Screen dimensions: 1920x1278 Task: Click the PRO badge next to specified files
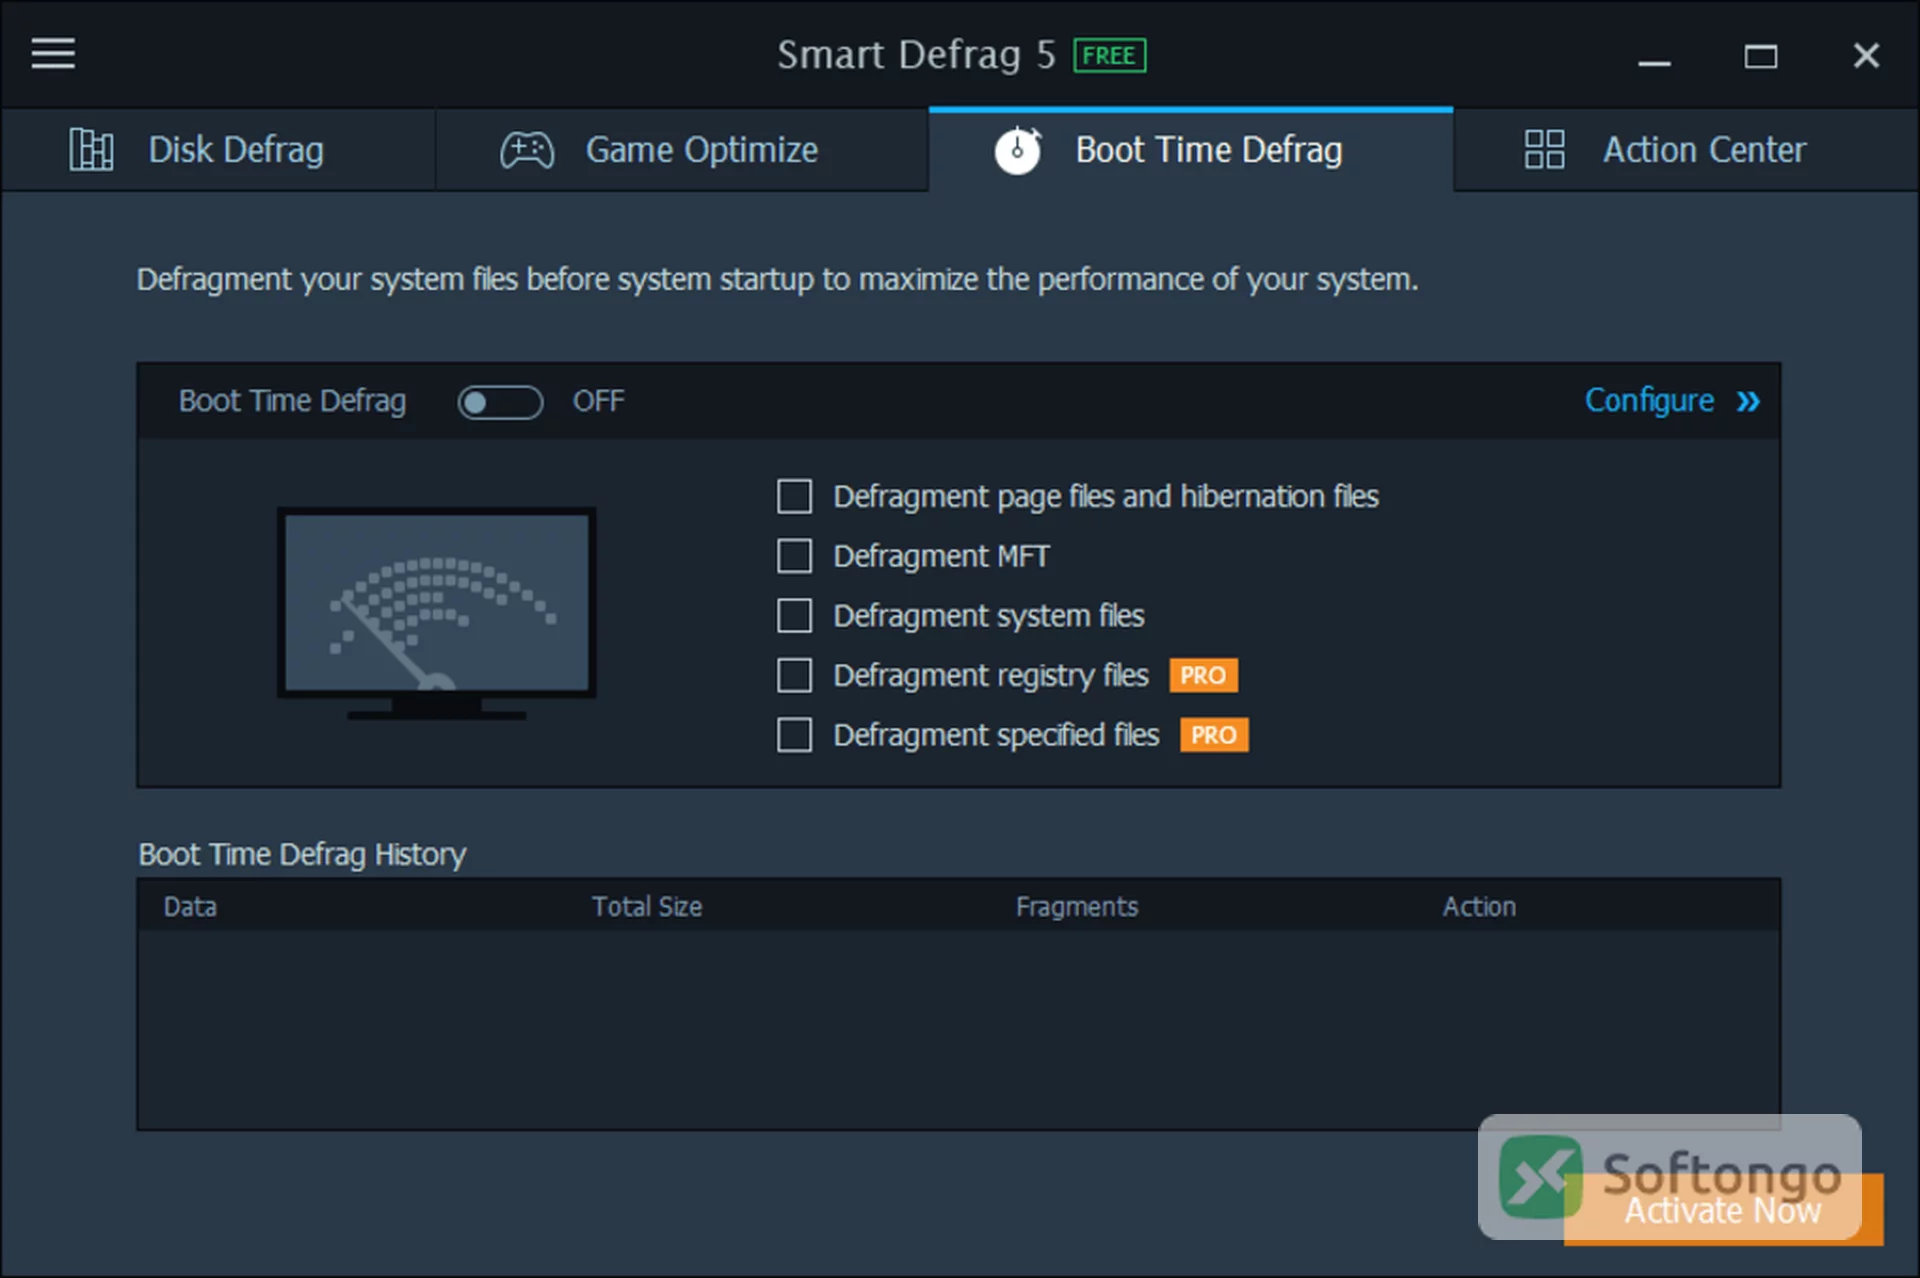tap(1214, 735)
